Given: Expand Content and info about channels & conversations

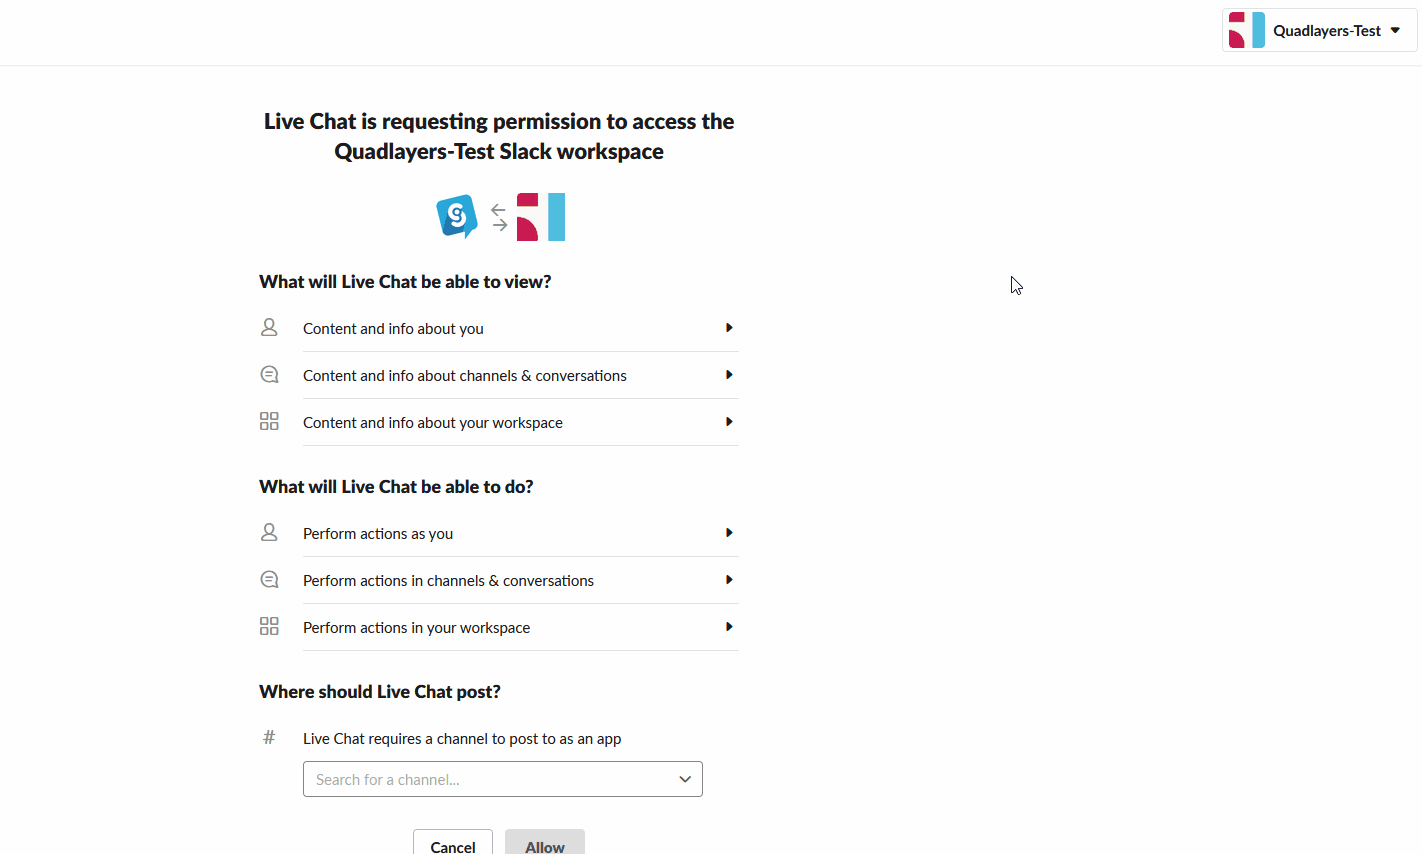Looking at the screenshot, I should tap(520, 375).
